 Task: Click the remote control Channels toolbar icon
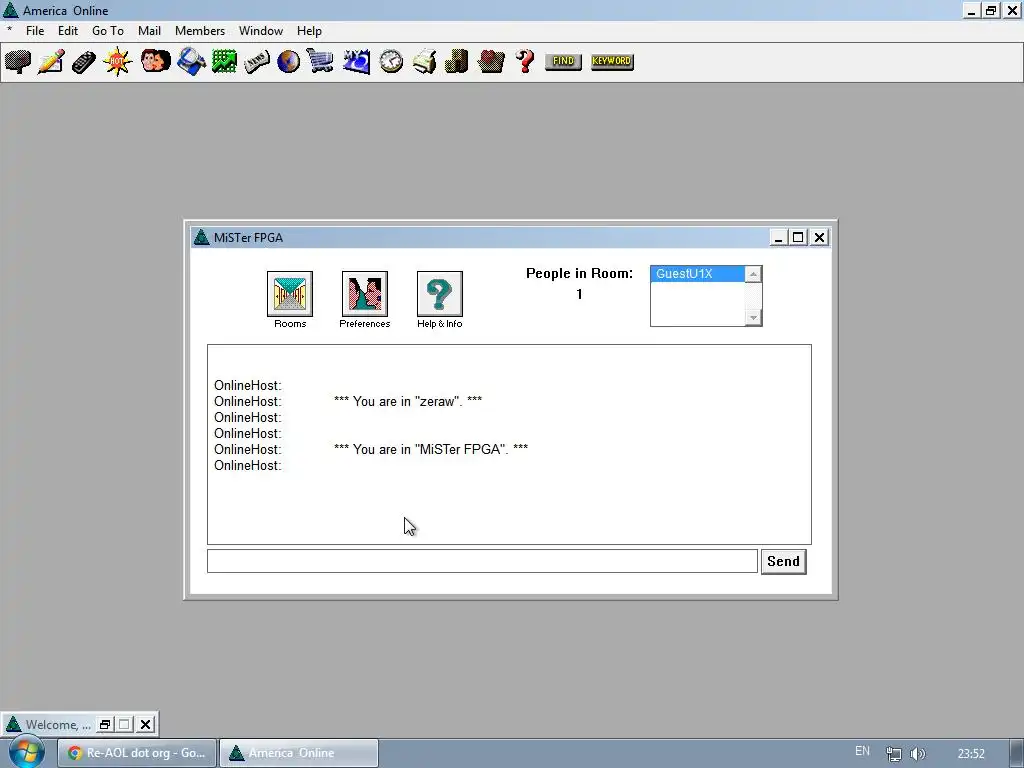84,62
